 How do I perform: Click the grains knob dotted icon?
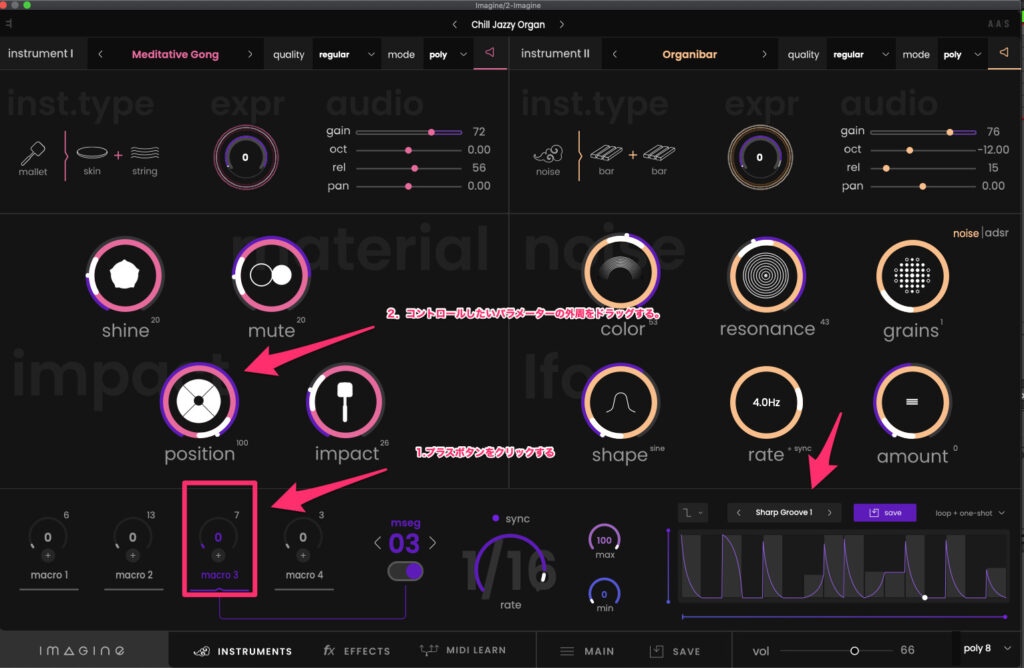tap(912, 275)
